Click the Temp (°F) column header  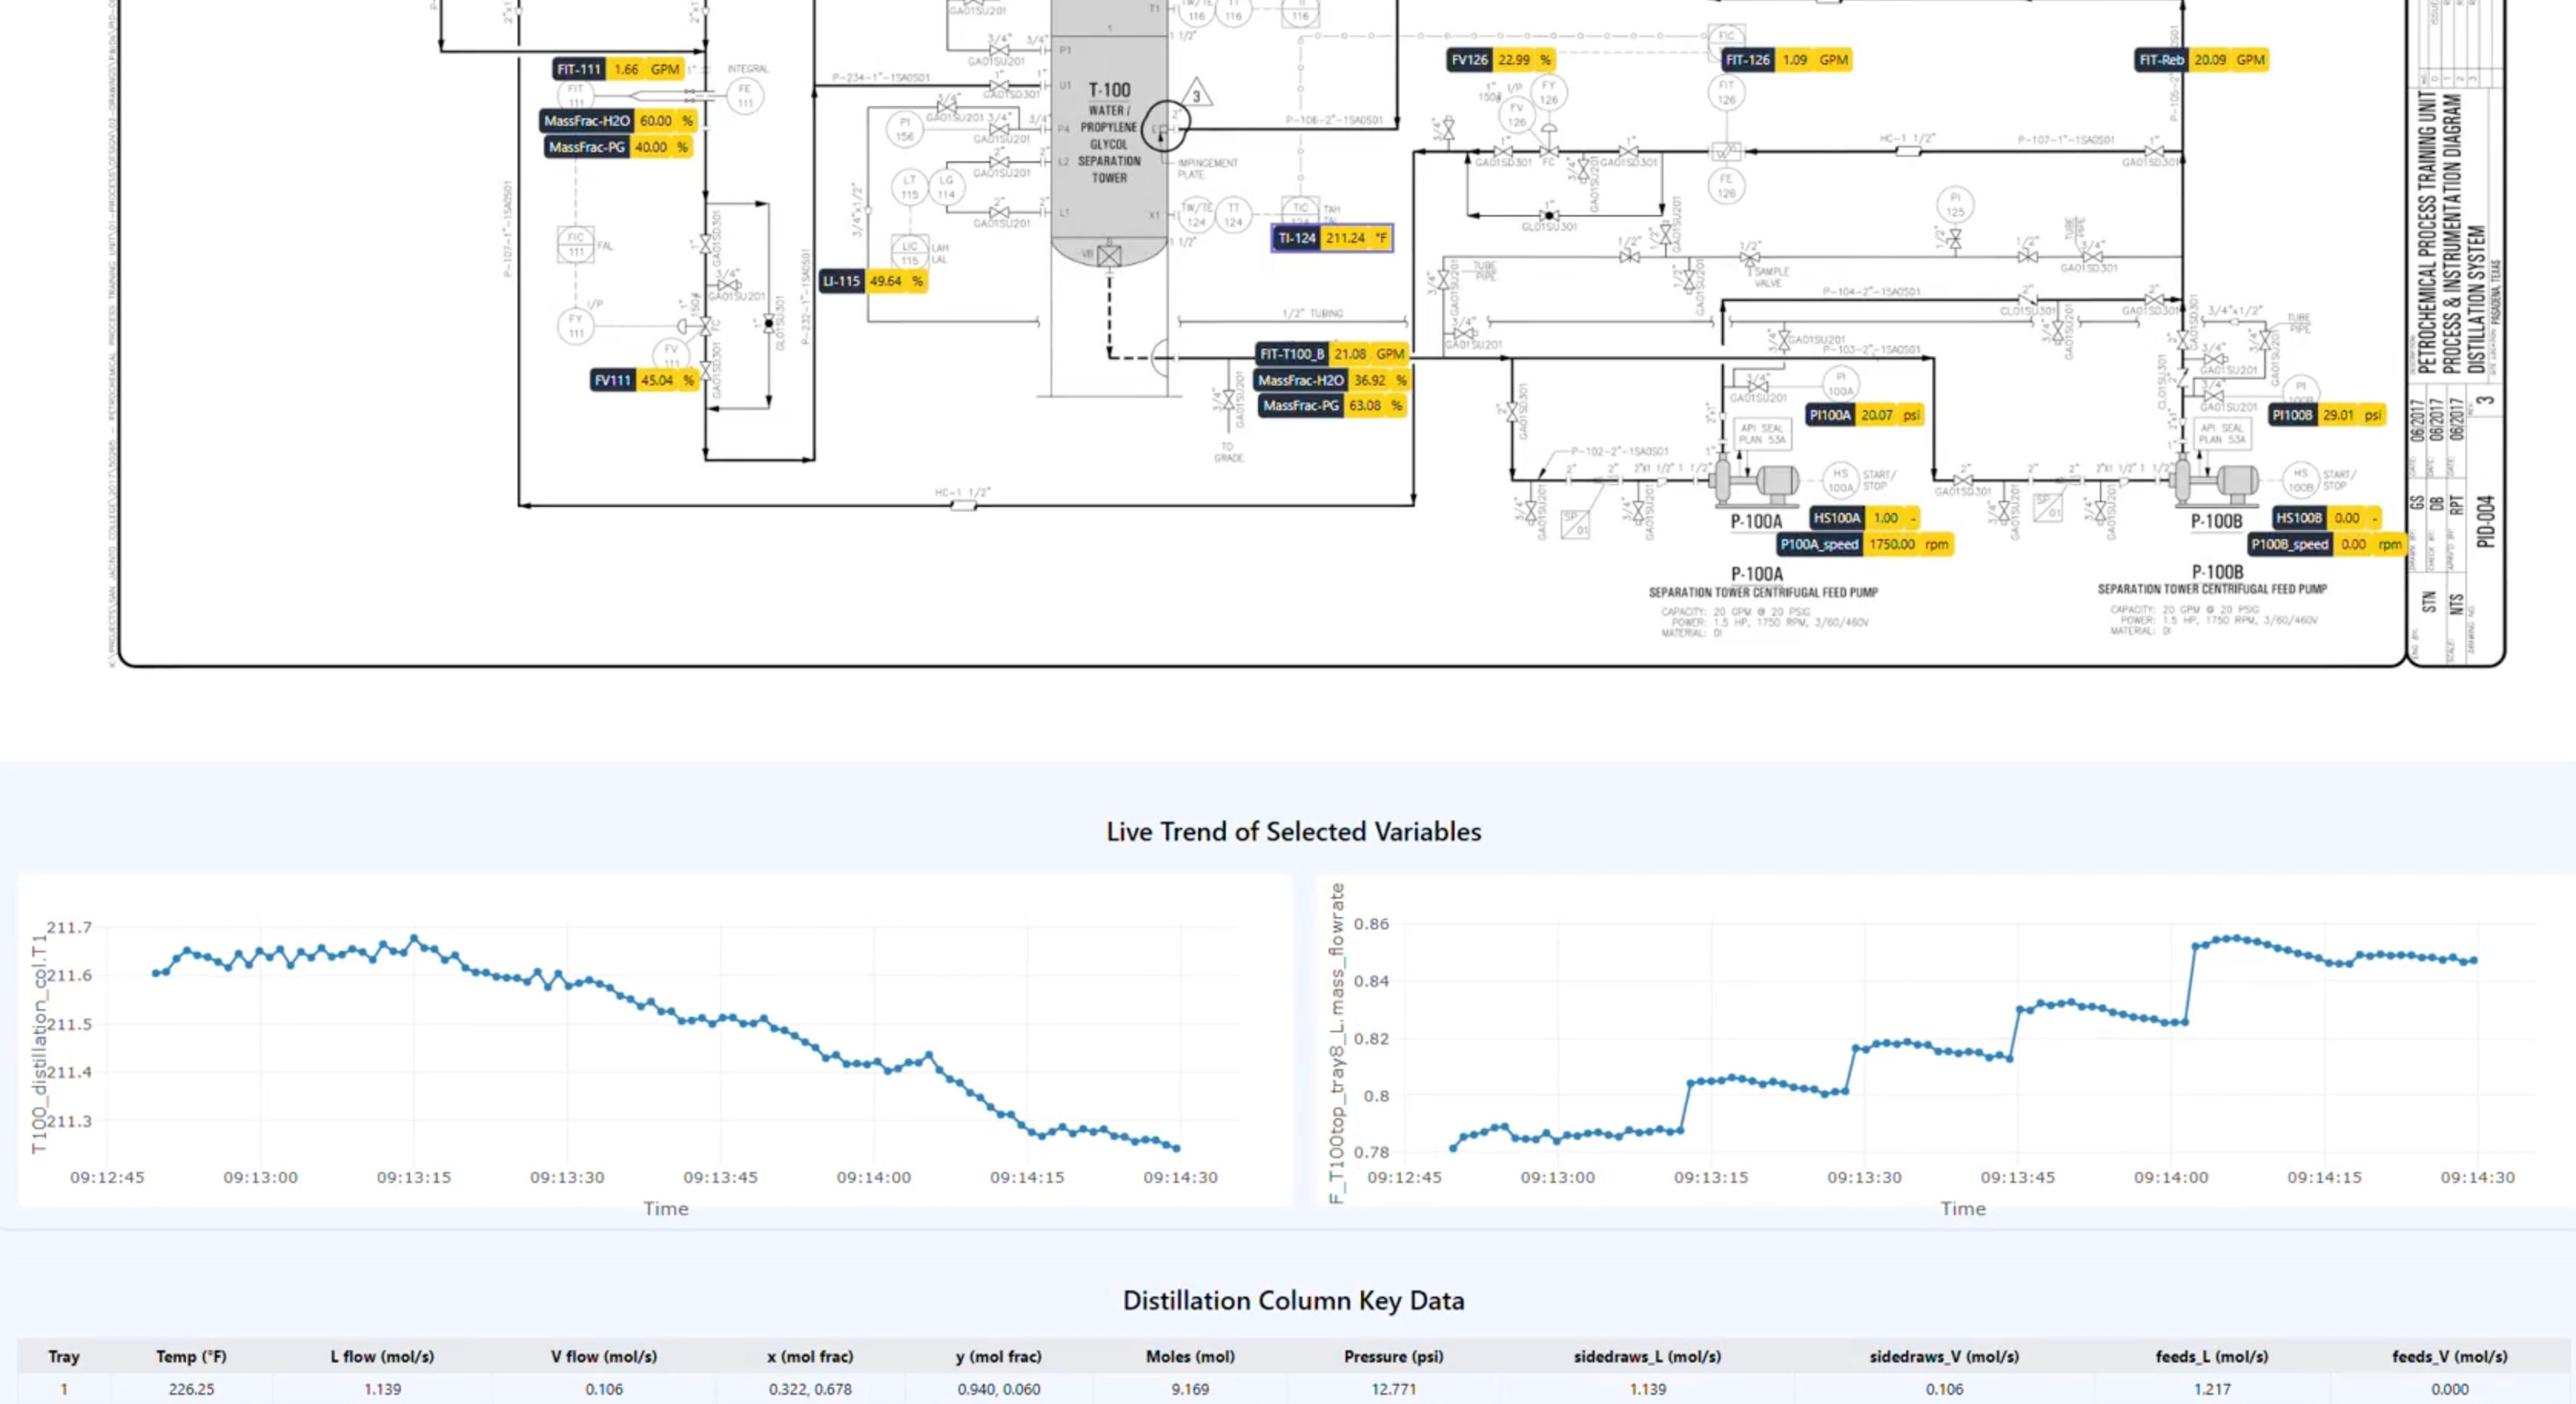coord(191,1357)
